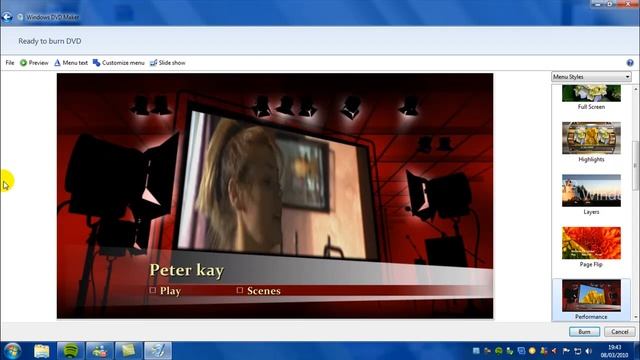Open Spotify from the taskbar
Image resolution: width=640 pixels, height=360 pixels.
[x=71, y=351]
